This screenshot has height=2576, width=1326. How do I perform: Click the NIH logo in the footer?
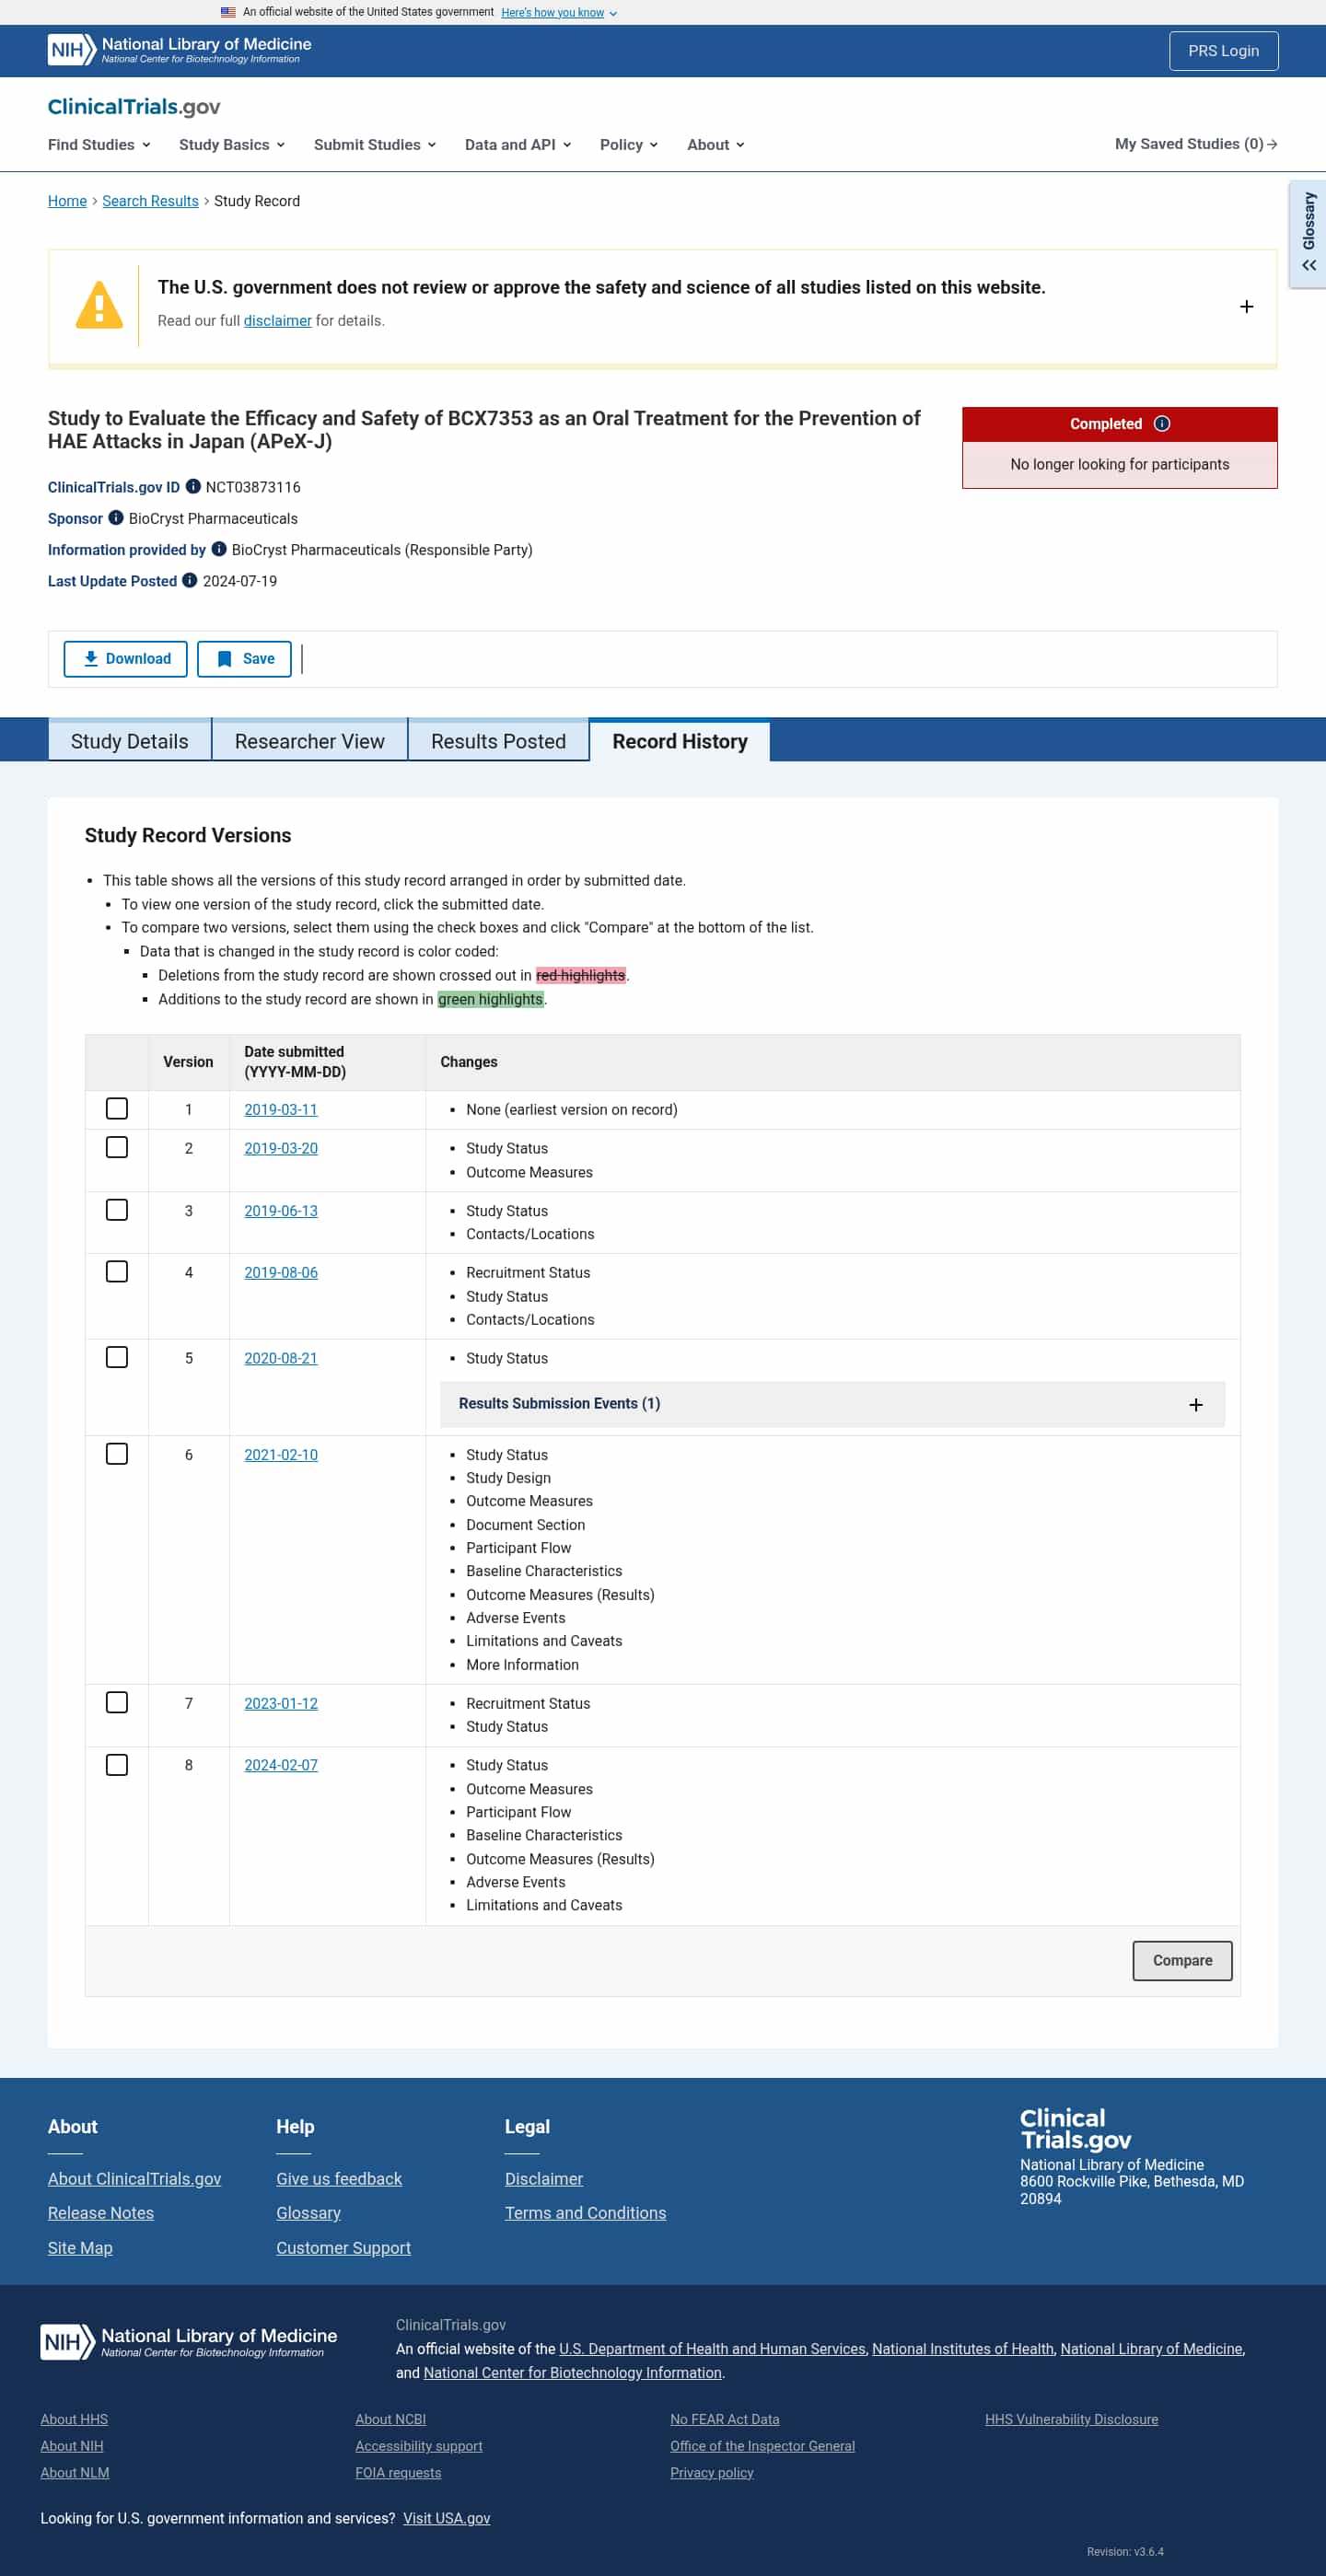click(189, 2341)
